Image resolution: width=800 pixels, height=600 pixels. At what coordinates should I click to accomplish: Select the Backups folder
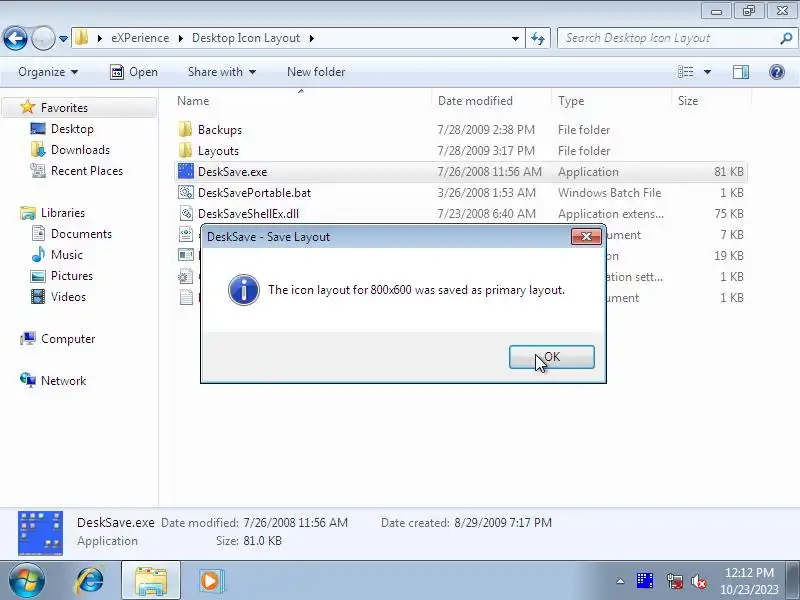click(x=219, y=130)
